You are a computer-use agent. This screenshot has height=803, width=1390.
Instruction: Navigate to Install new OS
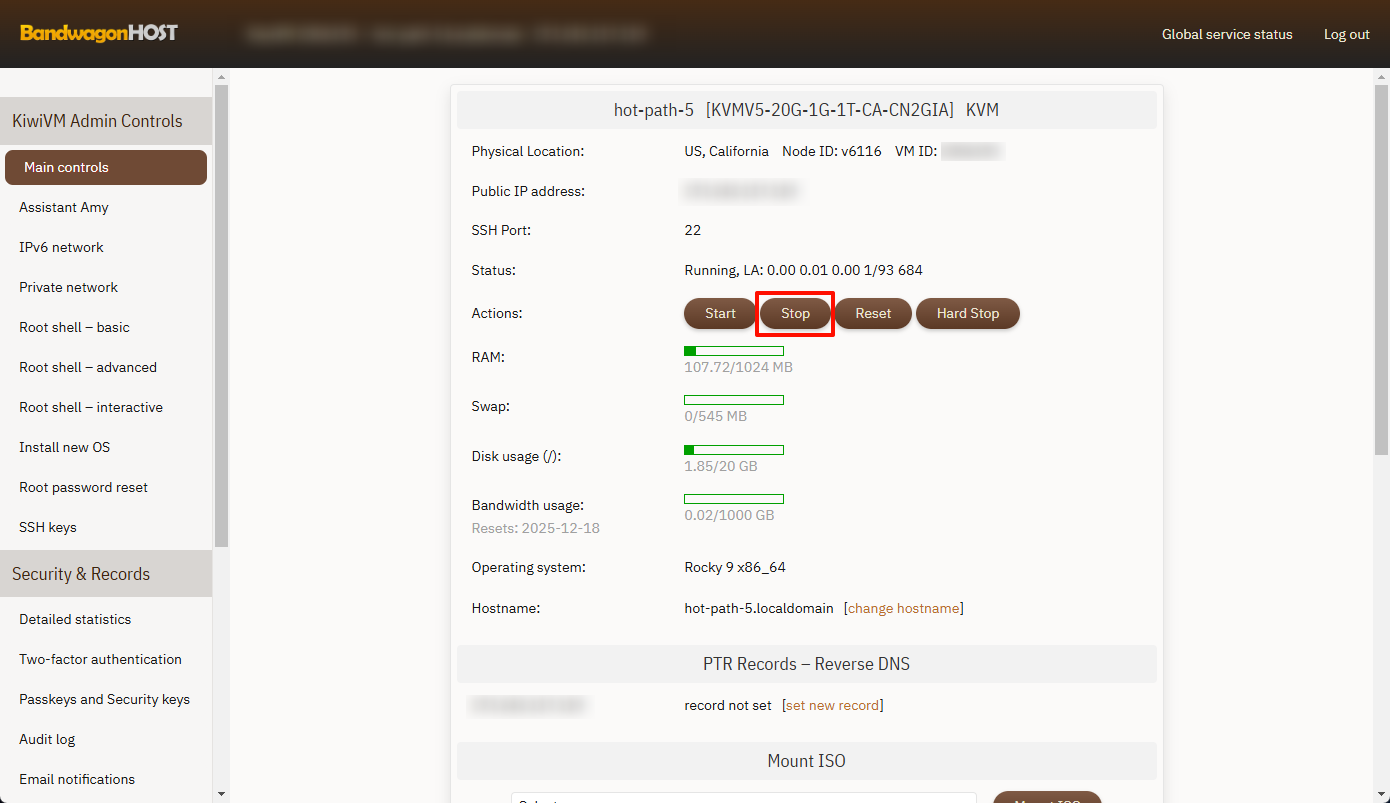click(x=64, y=447)
